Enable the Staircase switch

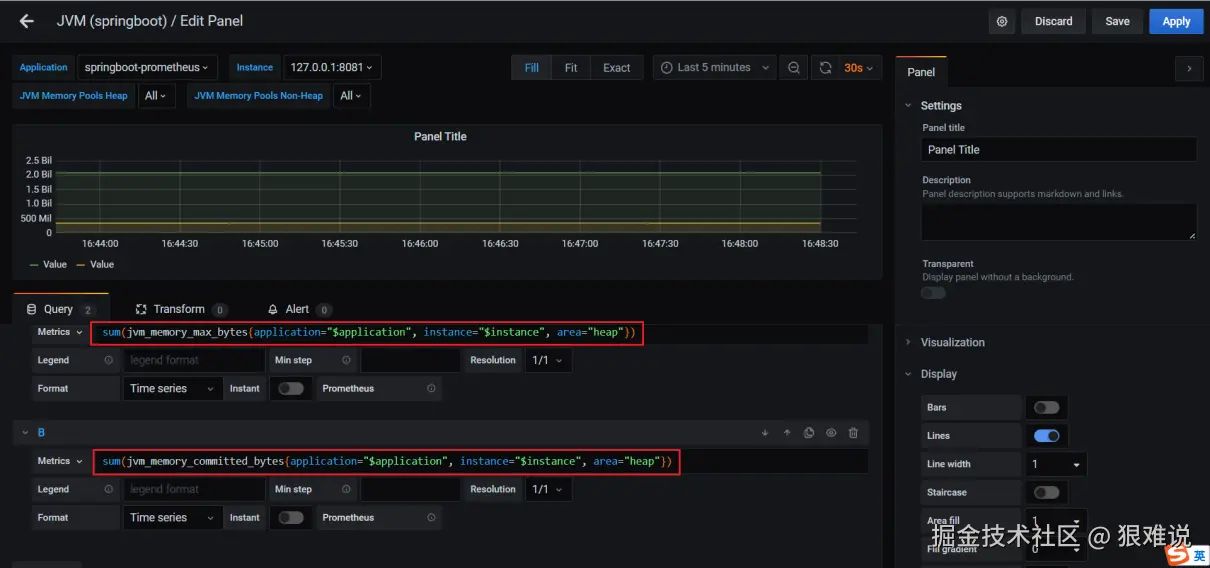(x=1046, y=493)
